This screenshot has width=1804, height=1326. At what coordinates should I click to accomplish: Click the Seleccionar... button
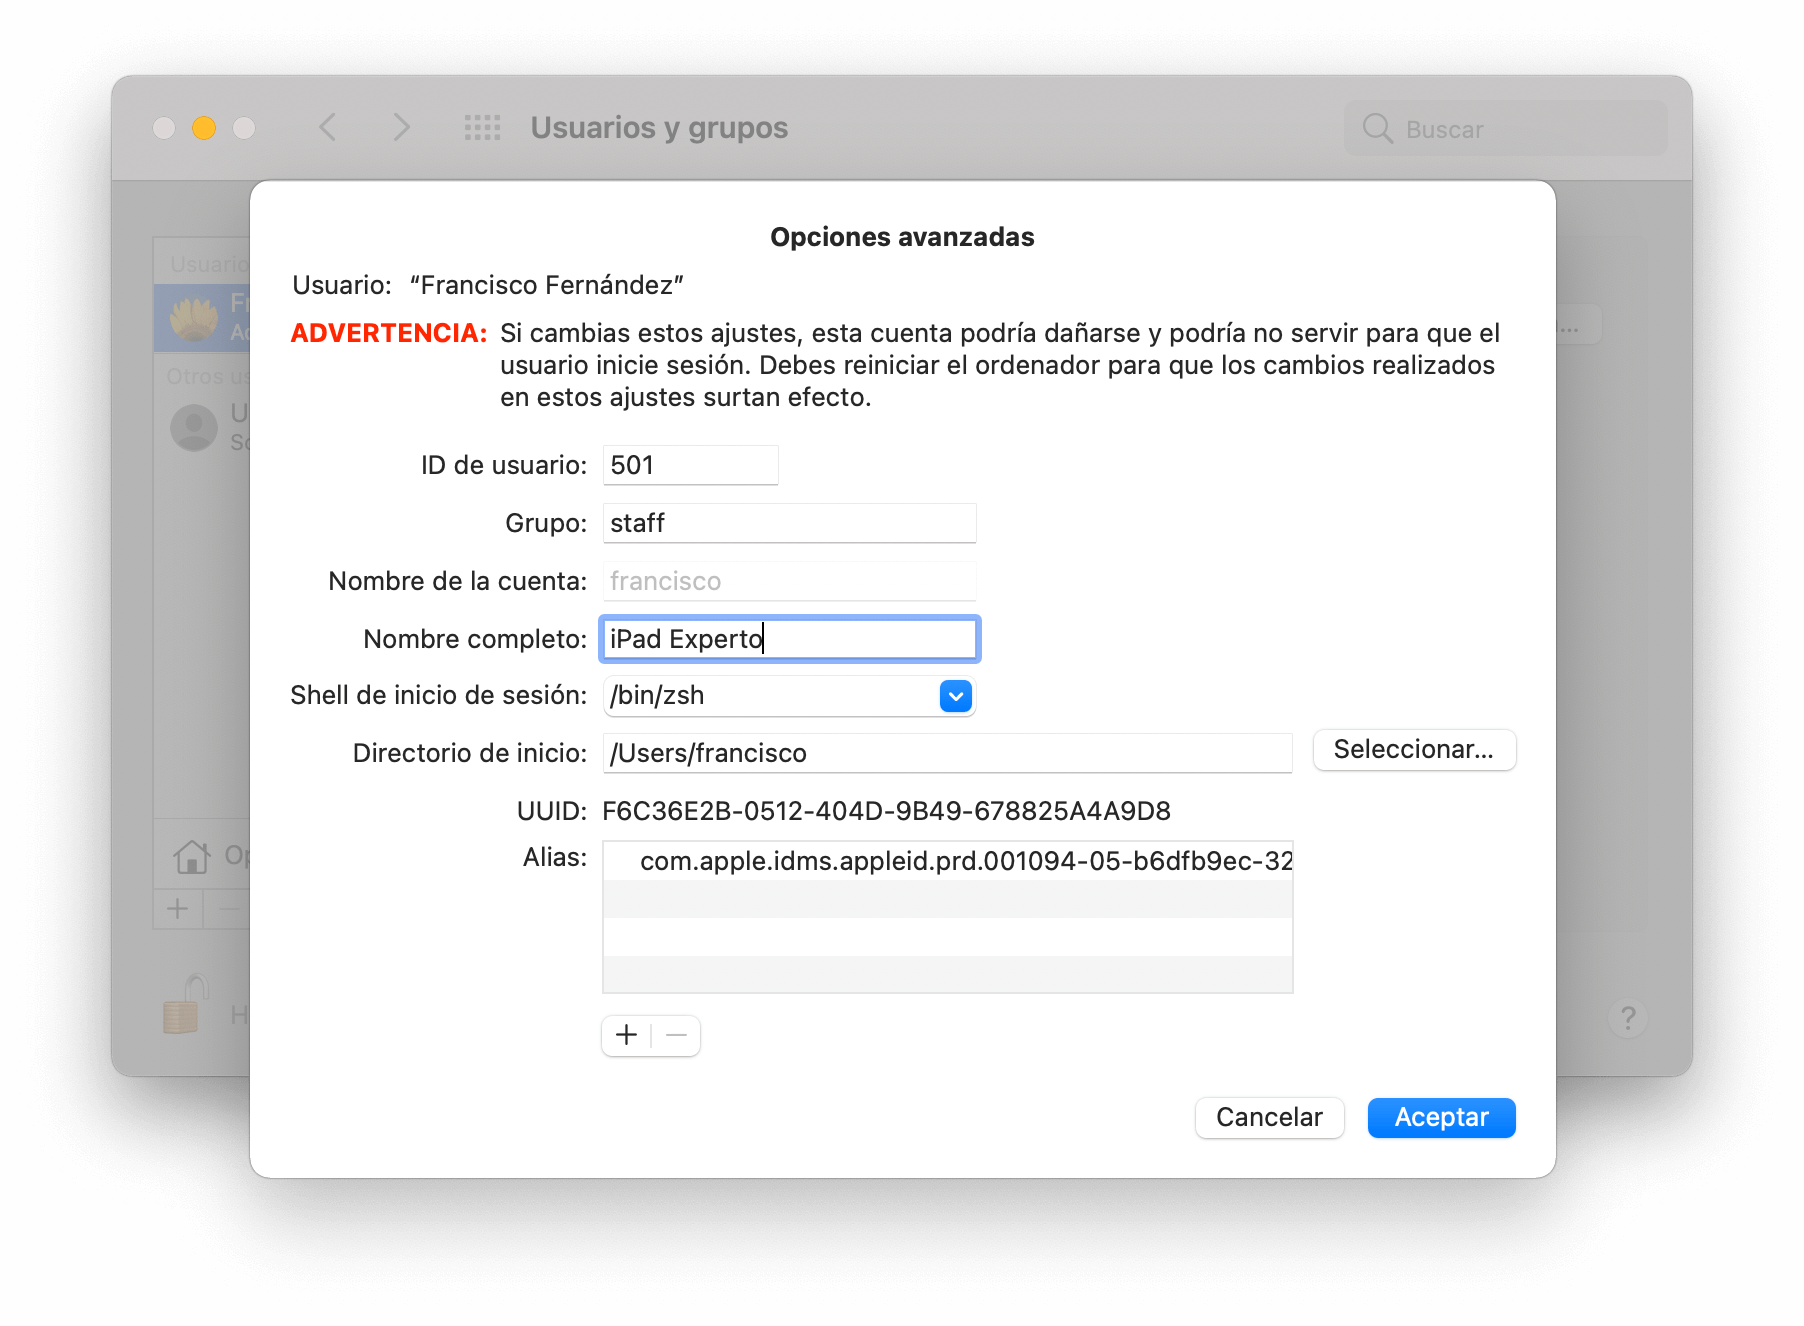(1414, 750)
